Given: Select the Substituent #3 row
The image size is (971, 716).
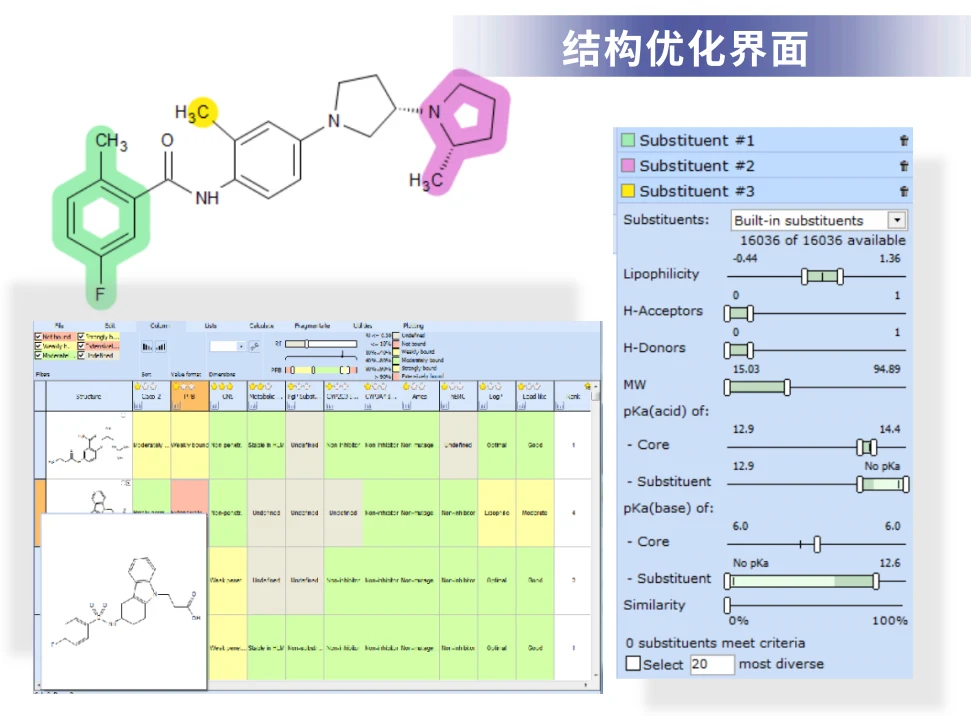Looking at the screenshot, I should tap(764, 191).
